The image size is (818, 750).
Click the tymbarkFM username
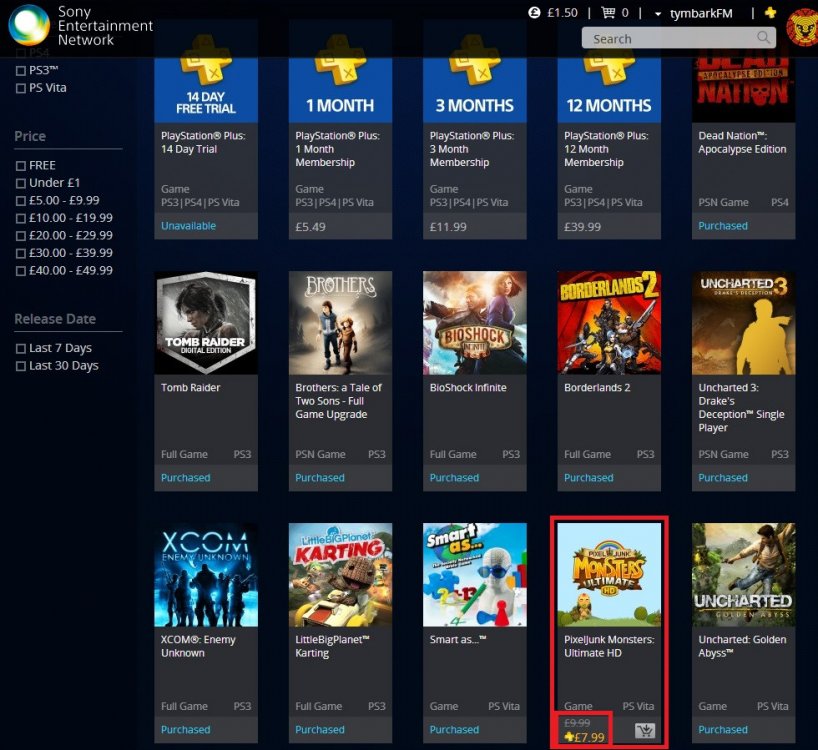701,14
